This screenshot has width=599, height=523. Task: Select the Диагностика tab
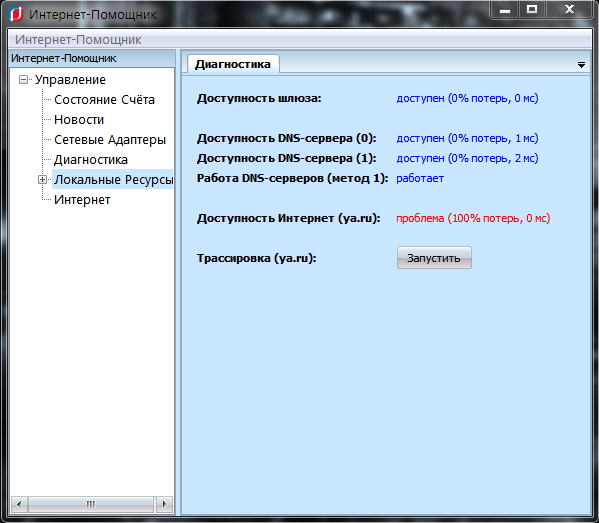coord(233,64)
